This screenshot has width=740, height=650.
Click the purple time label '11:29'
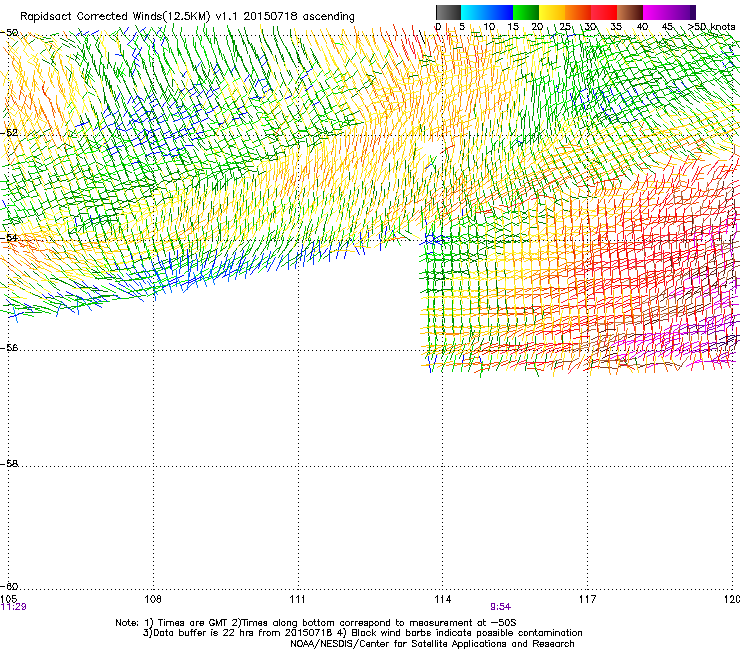[14, 607]
